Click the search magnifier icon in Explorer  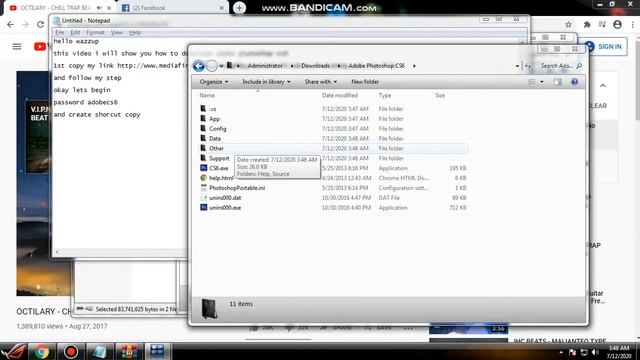[x=579, y=66]
